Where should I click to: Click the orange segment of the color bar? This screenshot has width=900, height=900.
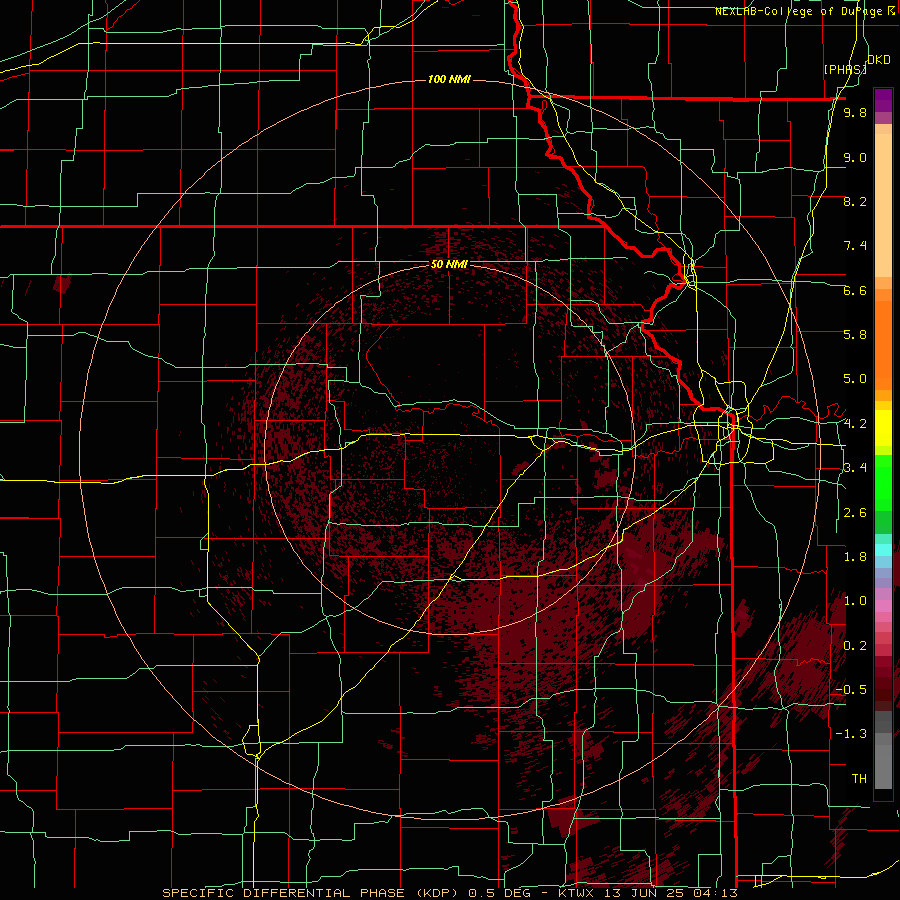883,344
